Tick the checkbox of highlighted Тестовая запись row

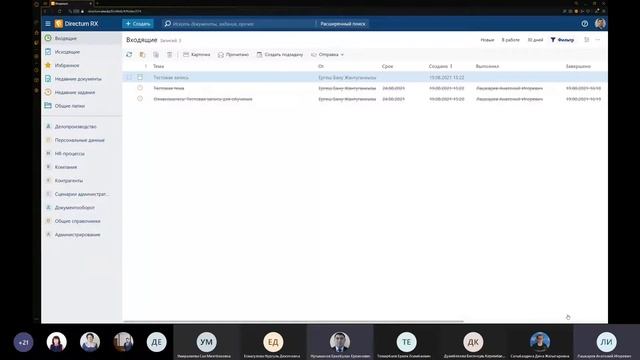(x=129, y=77)
